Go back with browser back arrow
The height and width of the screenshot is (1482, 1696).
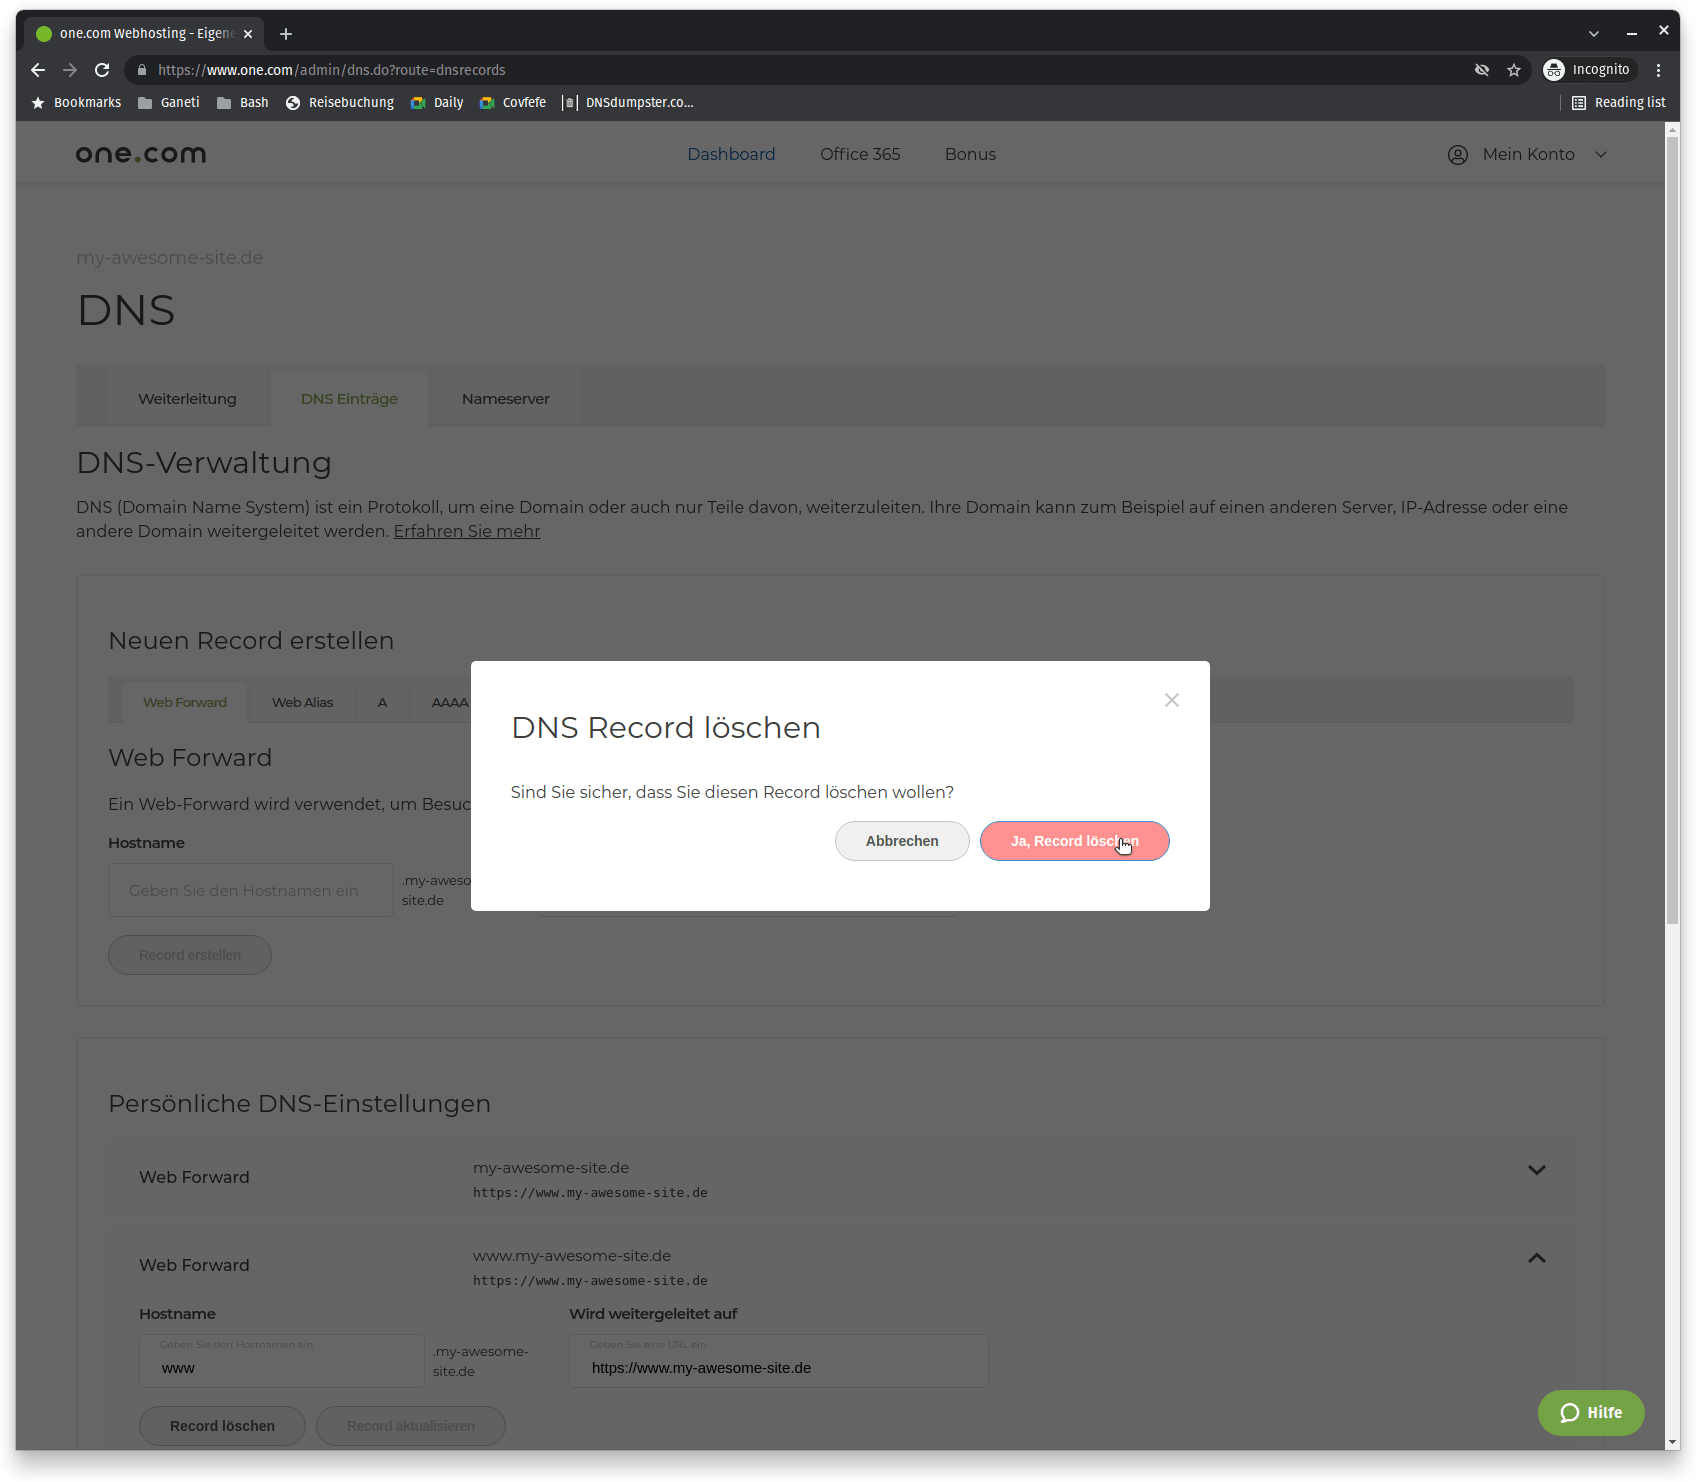[x=38, y=70]
